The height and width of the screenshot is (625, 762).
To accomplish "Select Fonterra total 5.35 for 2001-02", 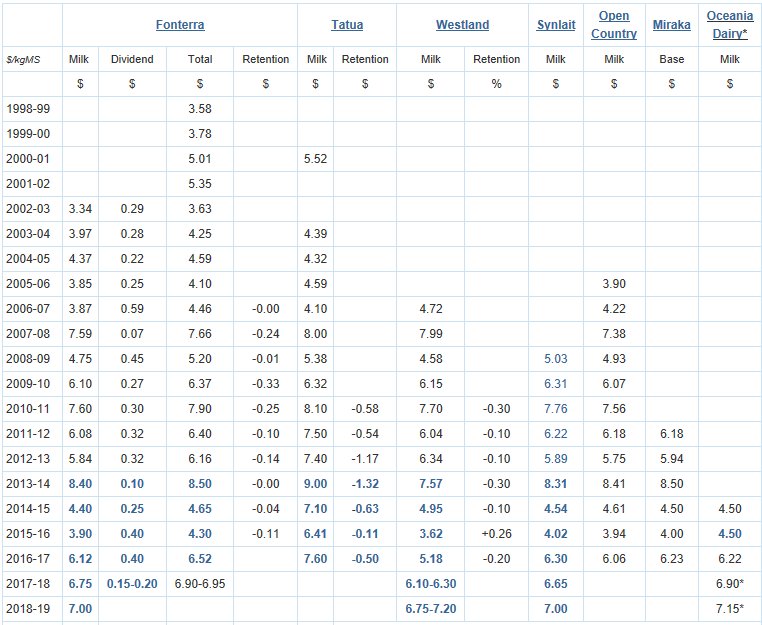I will tap(200, 184).
